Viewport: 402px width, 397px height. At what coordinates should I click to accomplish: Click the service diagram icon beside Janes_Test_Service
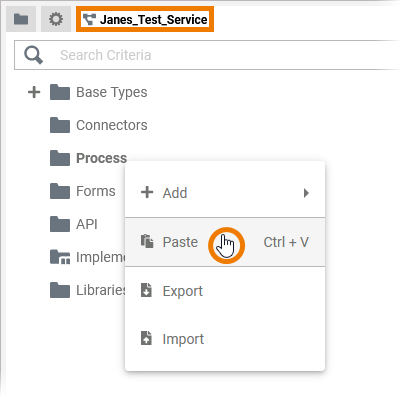(x=89, y=20)
